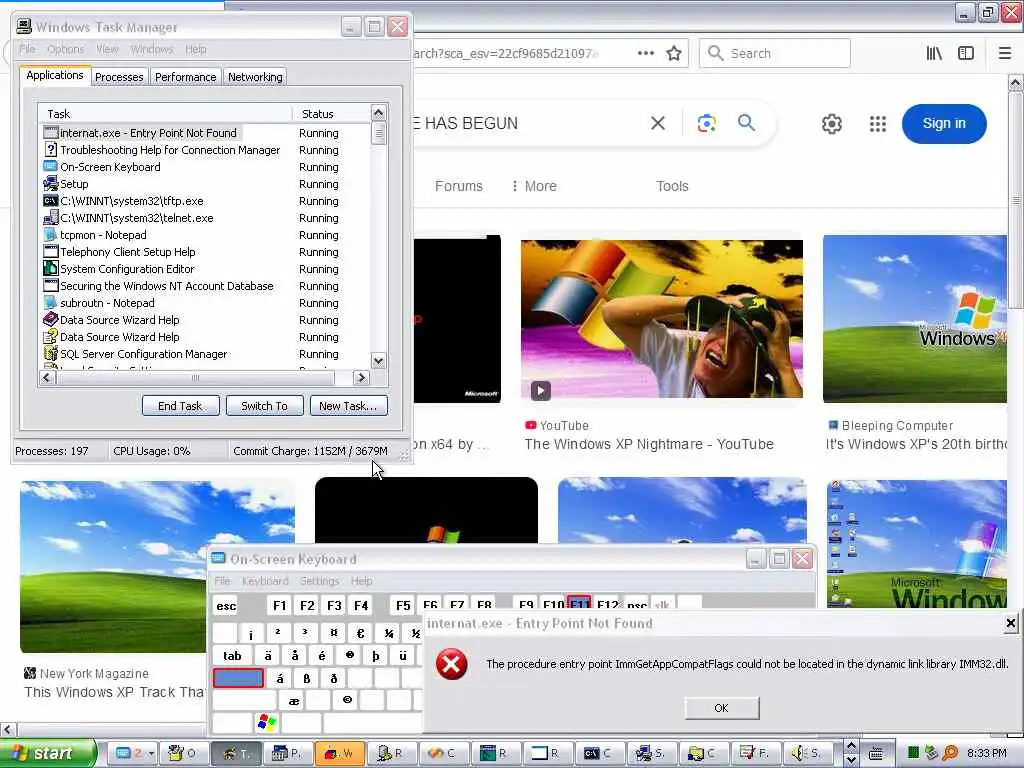Sort the task list by the Task column header

[165, 114]
